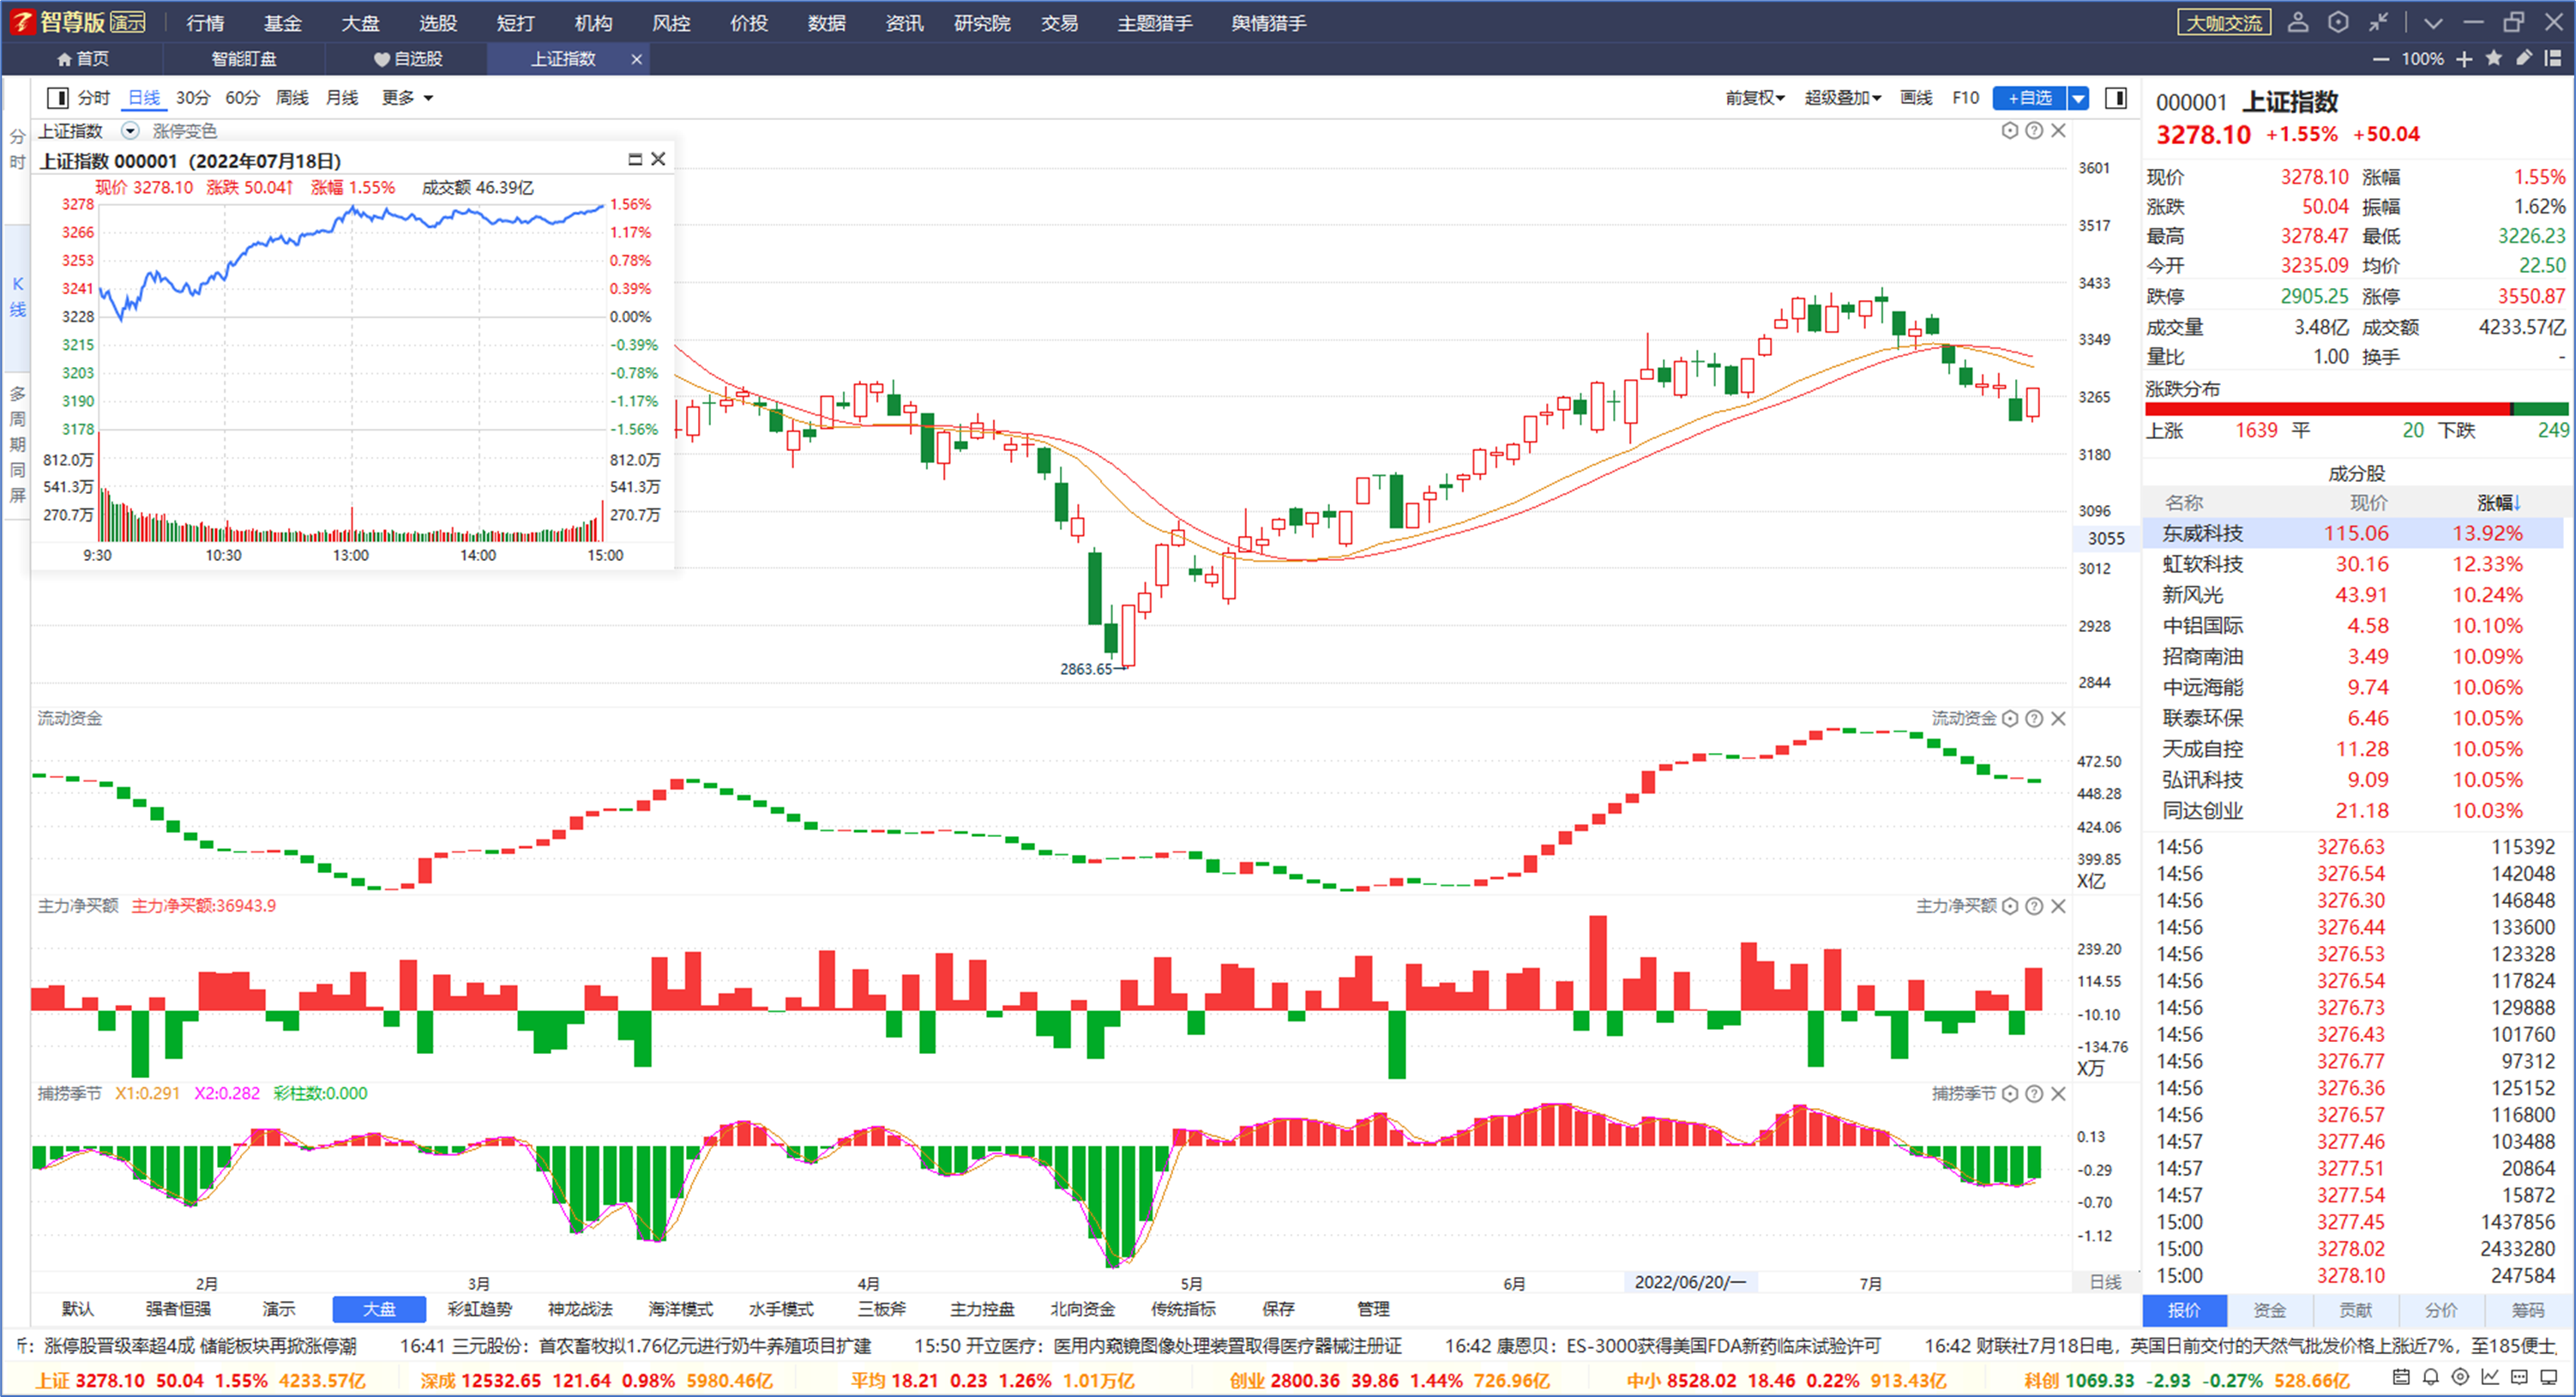Click the line chart icon in status bar
This screenshot has width=2576, height=1397.
pyautogui.click(x=2490, y=1378)
